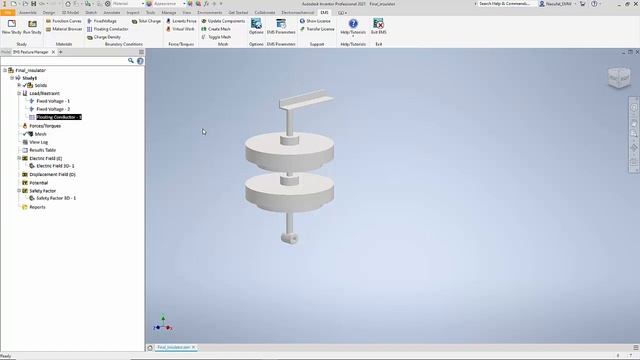Image resolution: width=640 pixels, height=360 pixels.
Task: Open EMS Options
Action: [x=256, y=27]
